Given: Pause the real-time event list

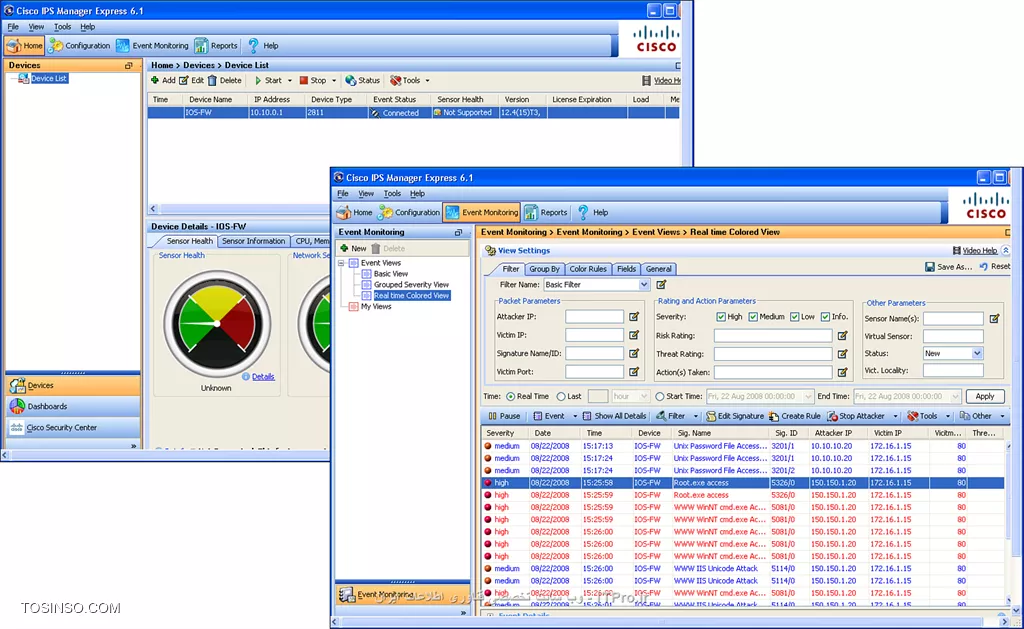Looking at the screenshot, I should [504, 416].
